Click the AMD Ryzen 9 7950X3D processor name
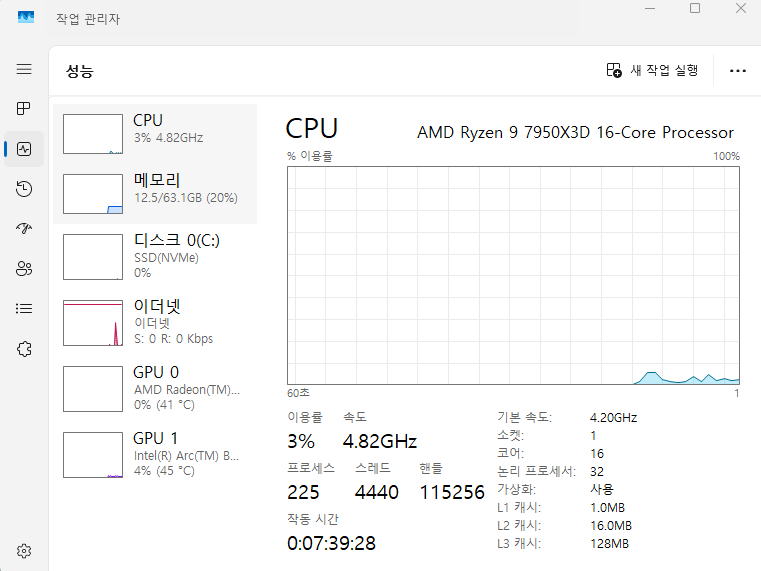 click(575, 132)
